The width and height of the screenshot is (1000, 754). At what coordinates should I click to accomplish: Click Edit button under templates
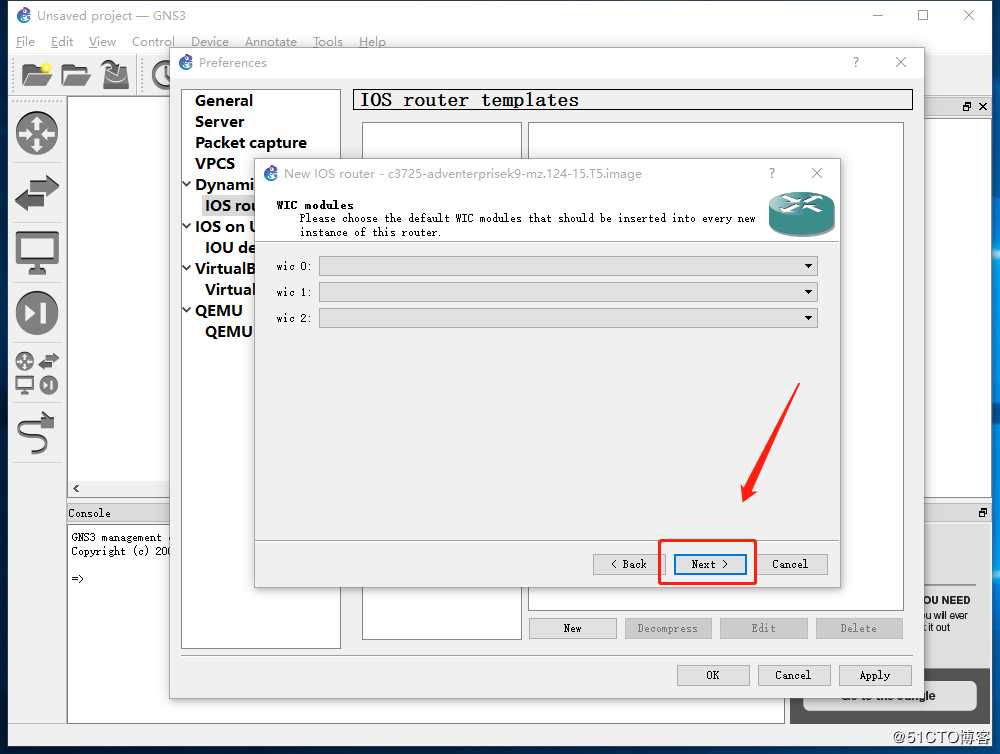click(763, 628)
